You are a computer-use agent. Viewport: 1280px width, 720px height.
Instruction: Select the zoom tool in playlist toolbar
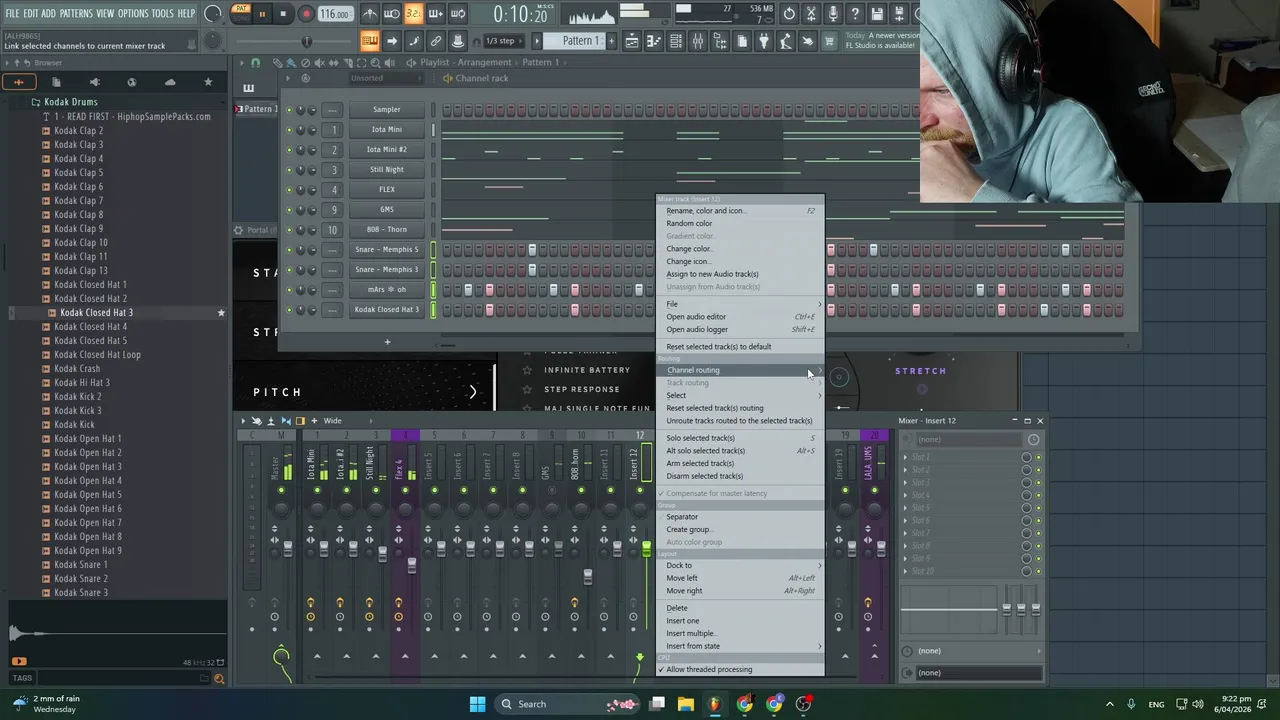click(376, 62)
